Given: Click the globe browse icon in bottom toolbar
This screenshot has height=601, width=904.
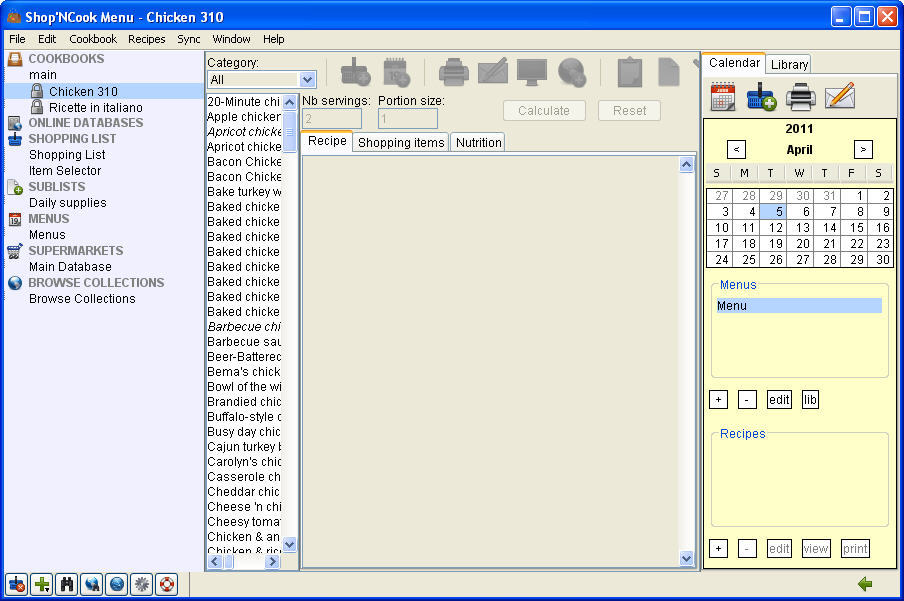Looking at the screenshot, I should click(x=116, y=584).
